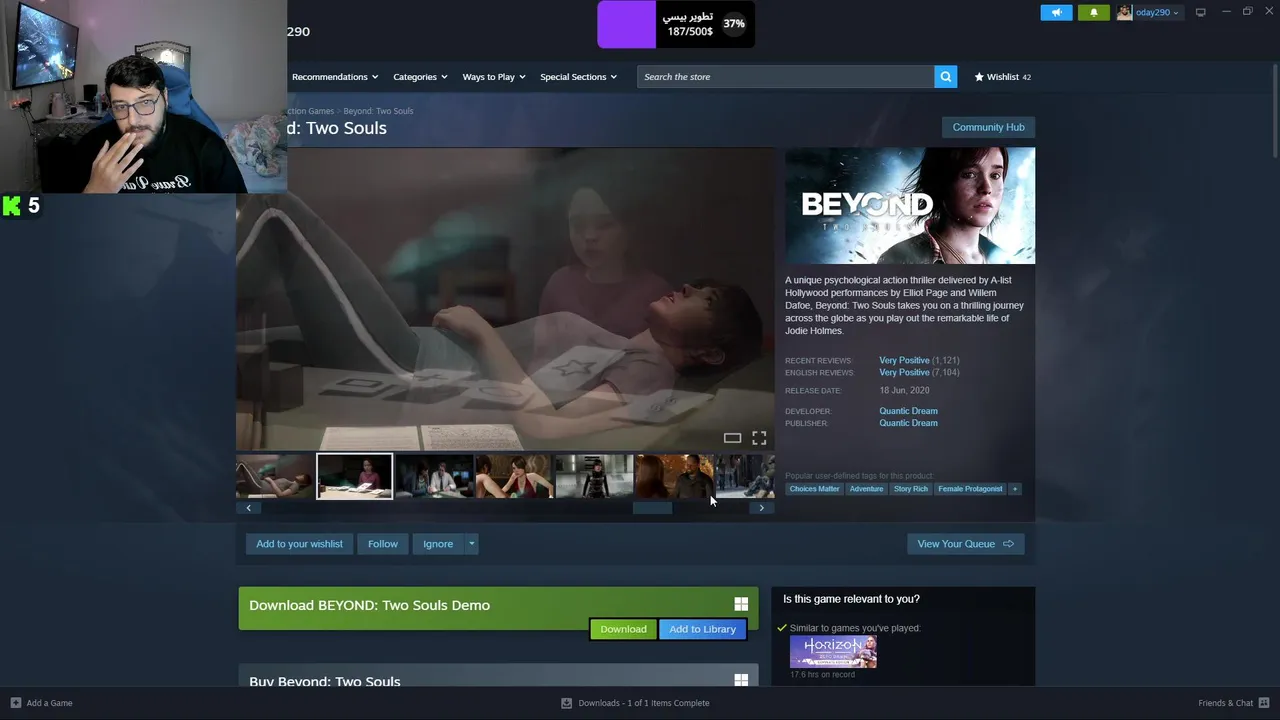
Task: Expand the Recommendations menu
Action: click(335, 77)
